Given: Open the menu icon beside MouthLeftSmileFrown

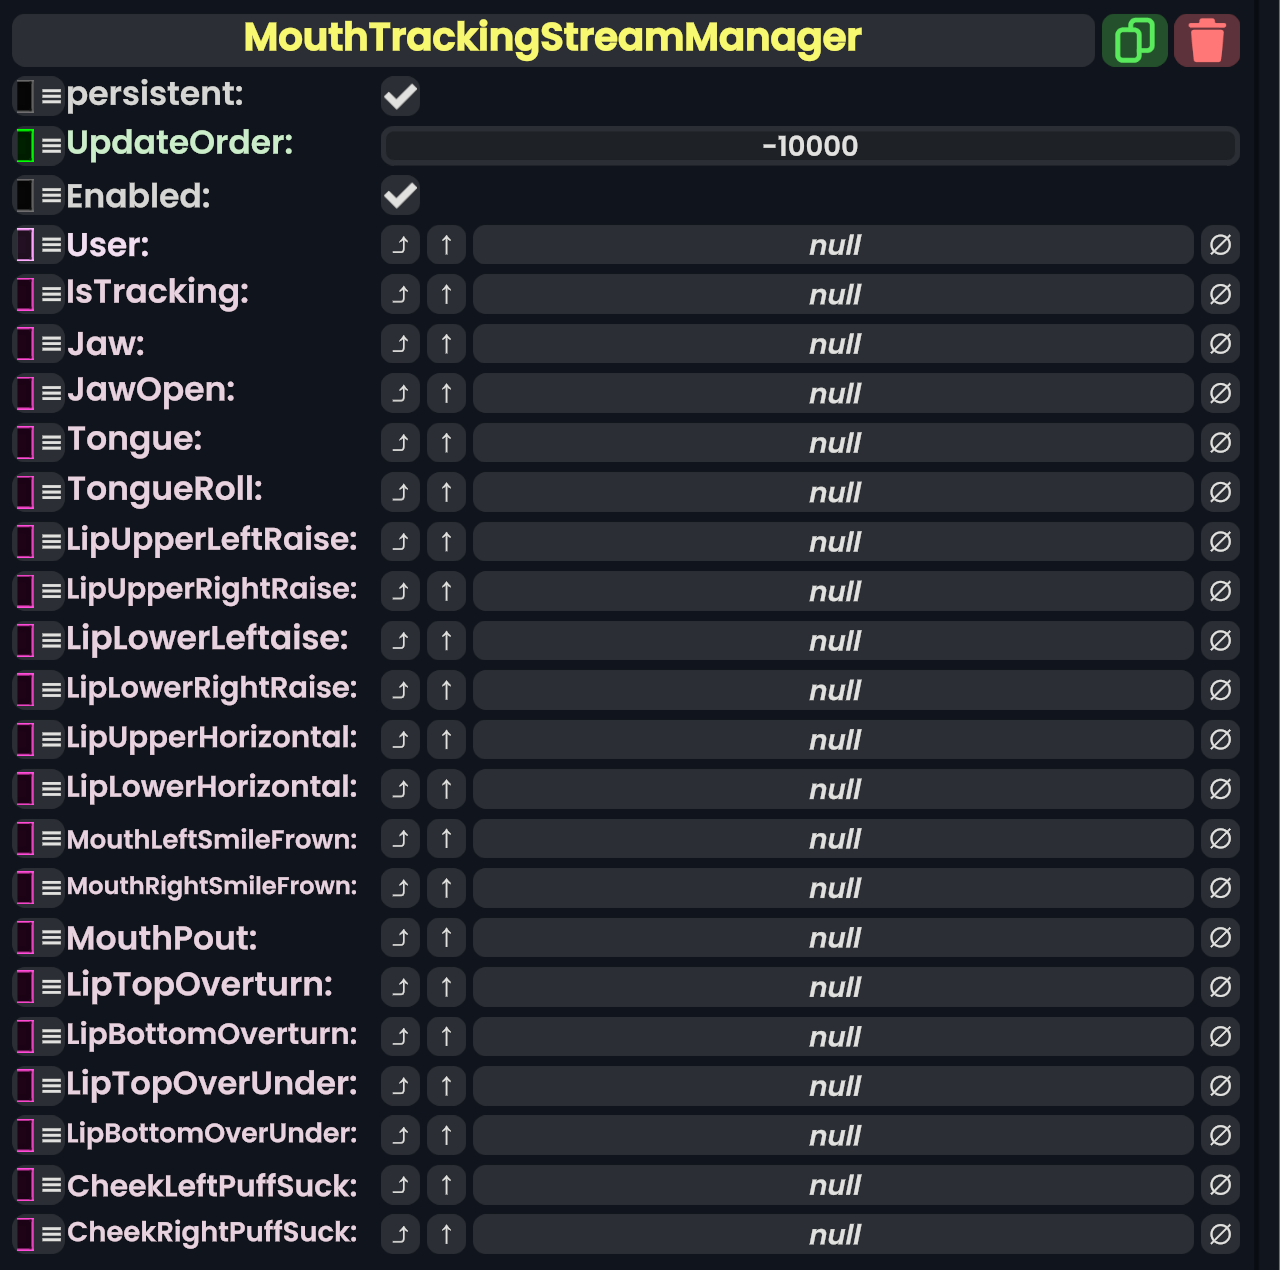Looking at the screenshot, I should (x=52, y=840).
